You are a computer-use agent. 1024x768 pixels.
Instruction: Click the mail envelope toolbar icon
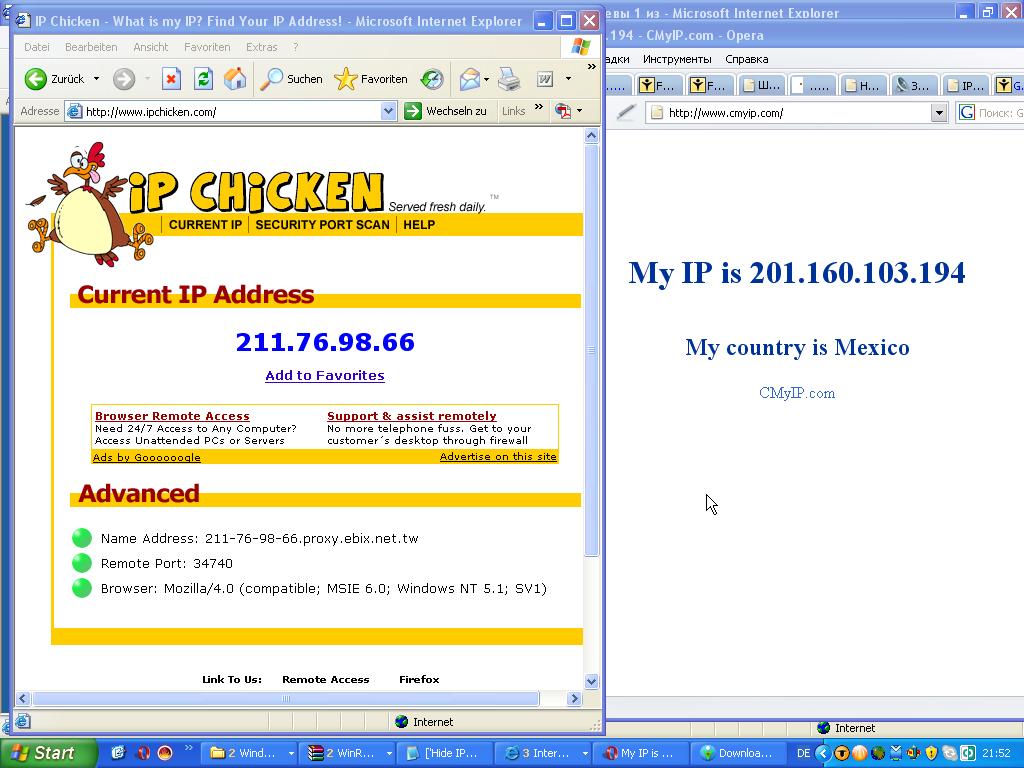[x=470, y=79]
